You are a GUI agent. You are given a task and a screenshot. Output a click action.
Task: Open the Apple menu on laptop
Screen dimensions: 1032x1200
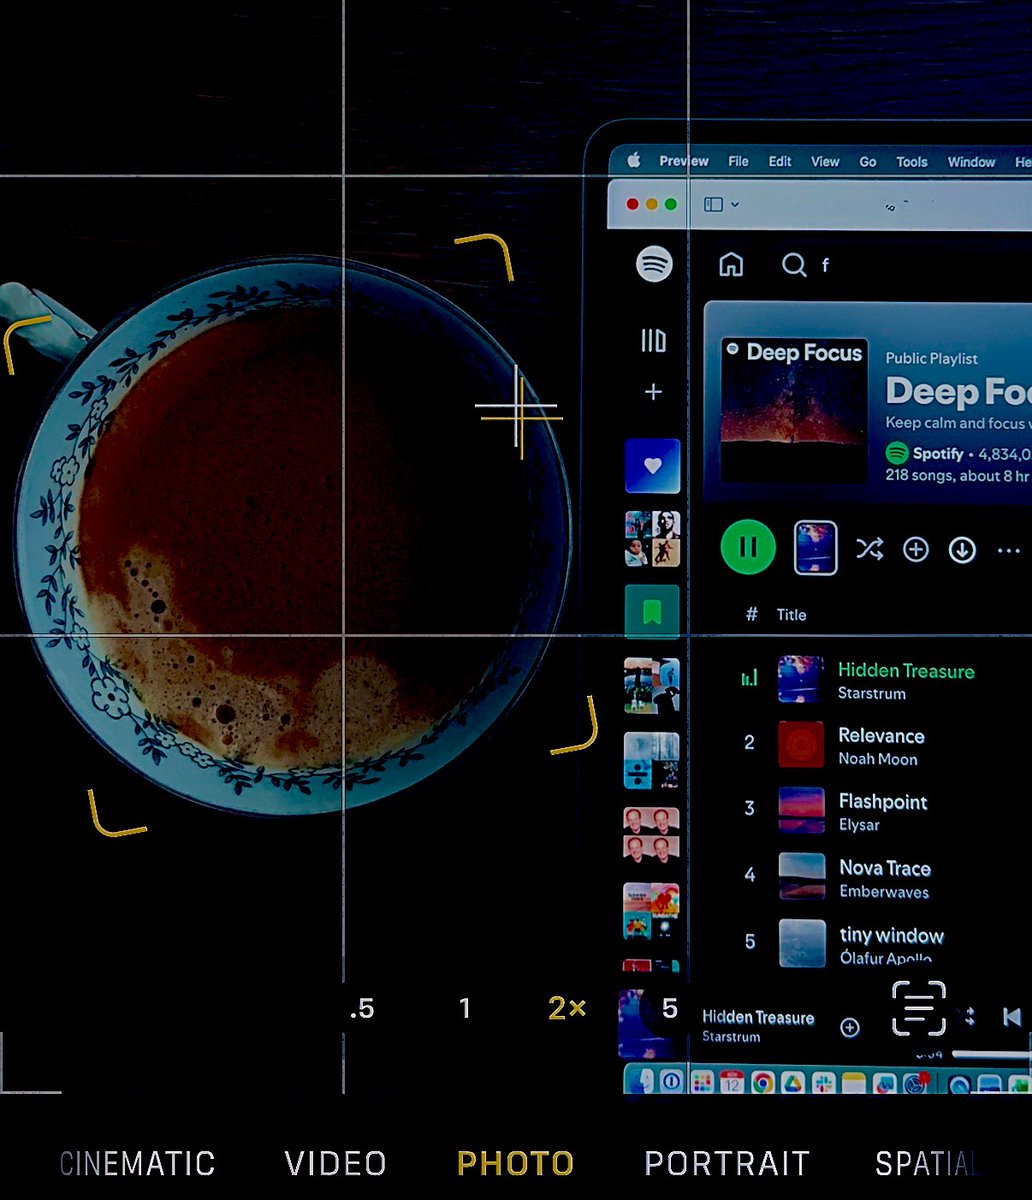(633, 161)
